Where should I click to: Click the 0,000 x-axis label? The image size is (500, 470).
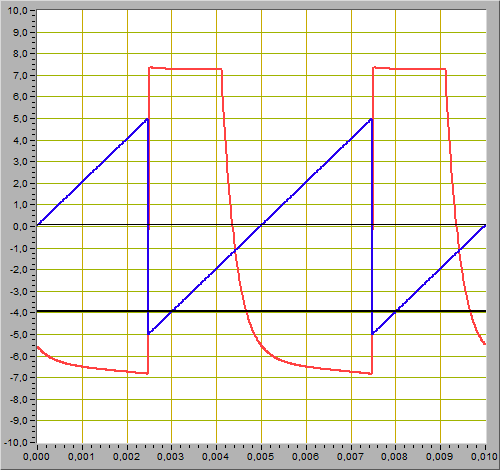point(36,457)
